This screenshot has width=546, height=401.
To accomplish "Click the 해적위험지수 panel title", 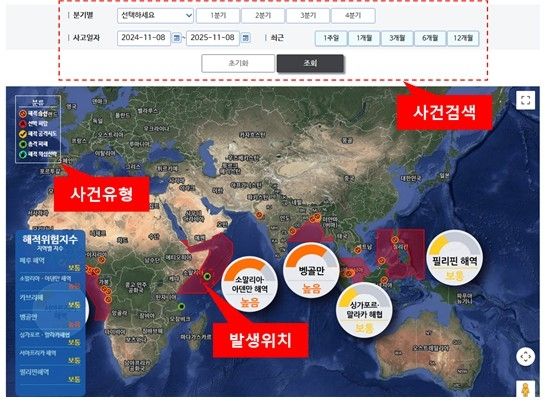I will pyautogui.click(x=50, y=239).
